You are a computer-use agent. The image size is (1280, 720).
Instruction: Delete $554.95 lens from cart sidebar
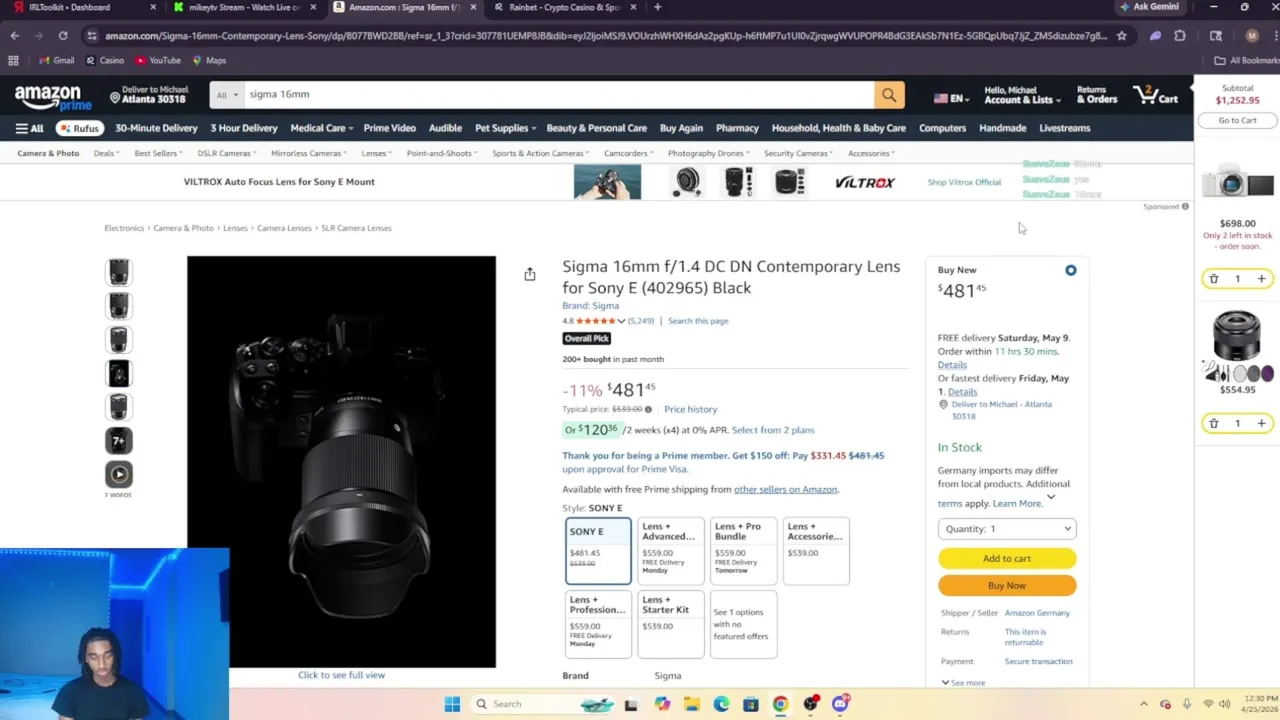point(1214,424)
